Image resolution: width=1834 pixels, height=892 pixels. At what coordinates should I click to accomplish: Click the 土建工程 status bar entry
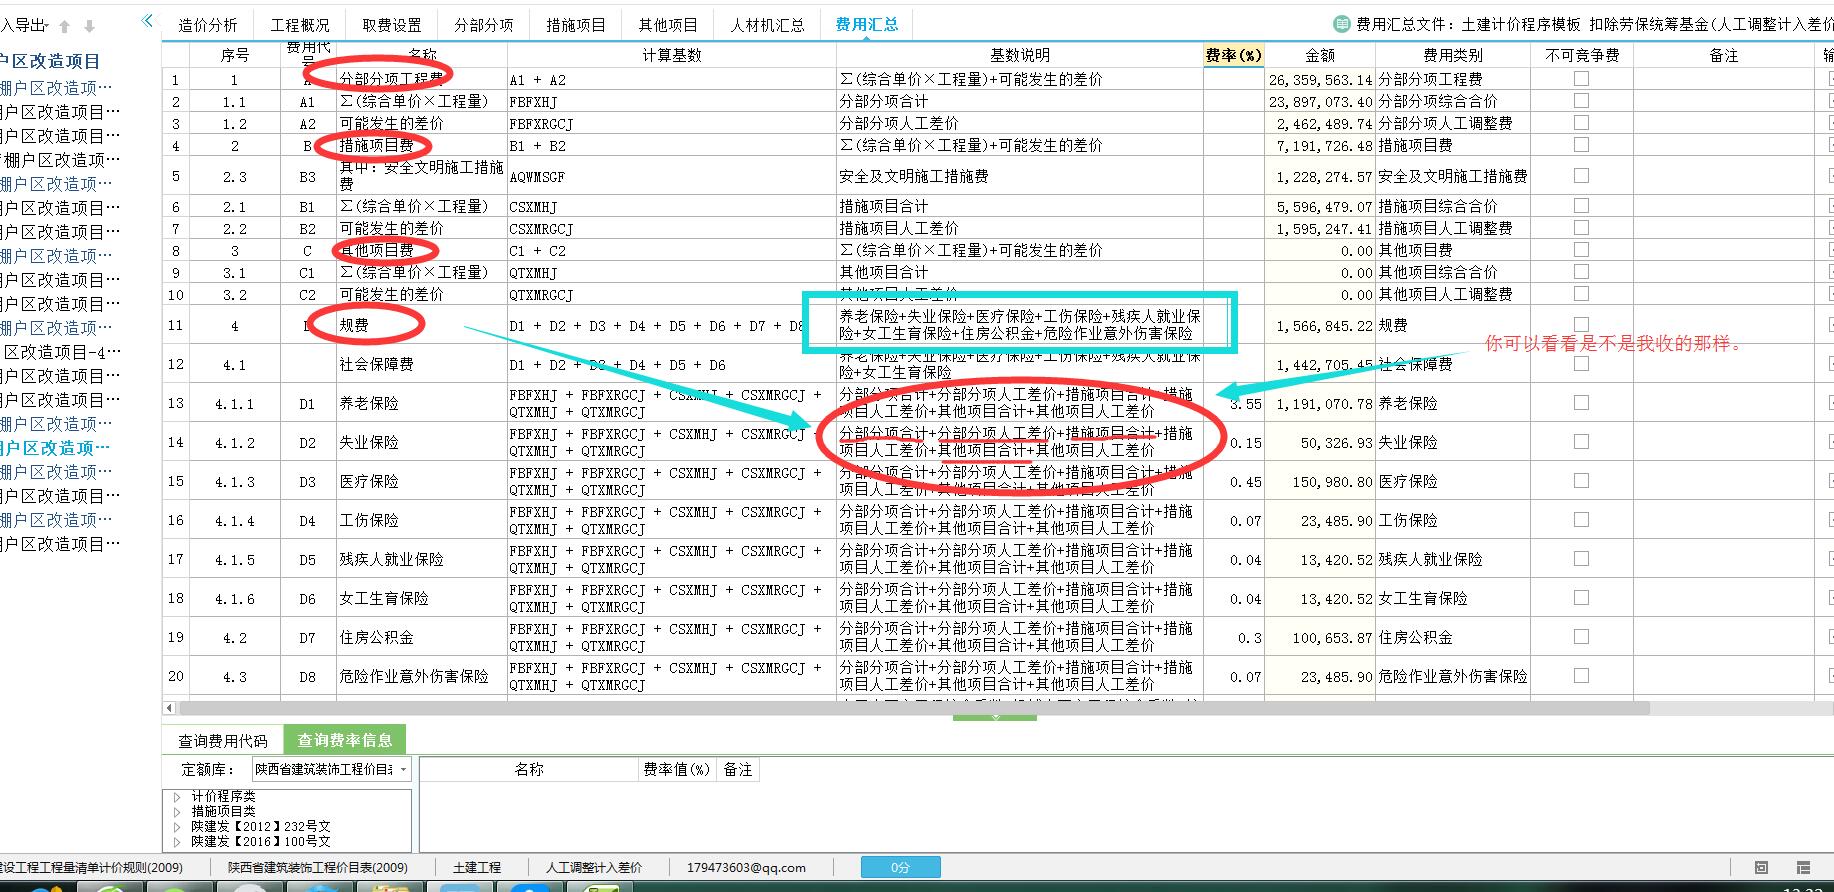point(477,868)
